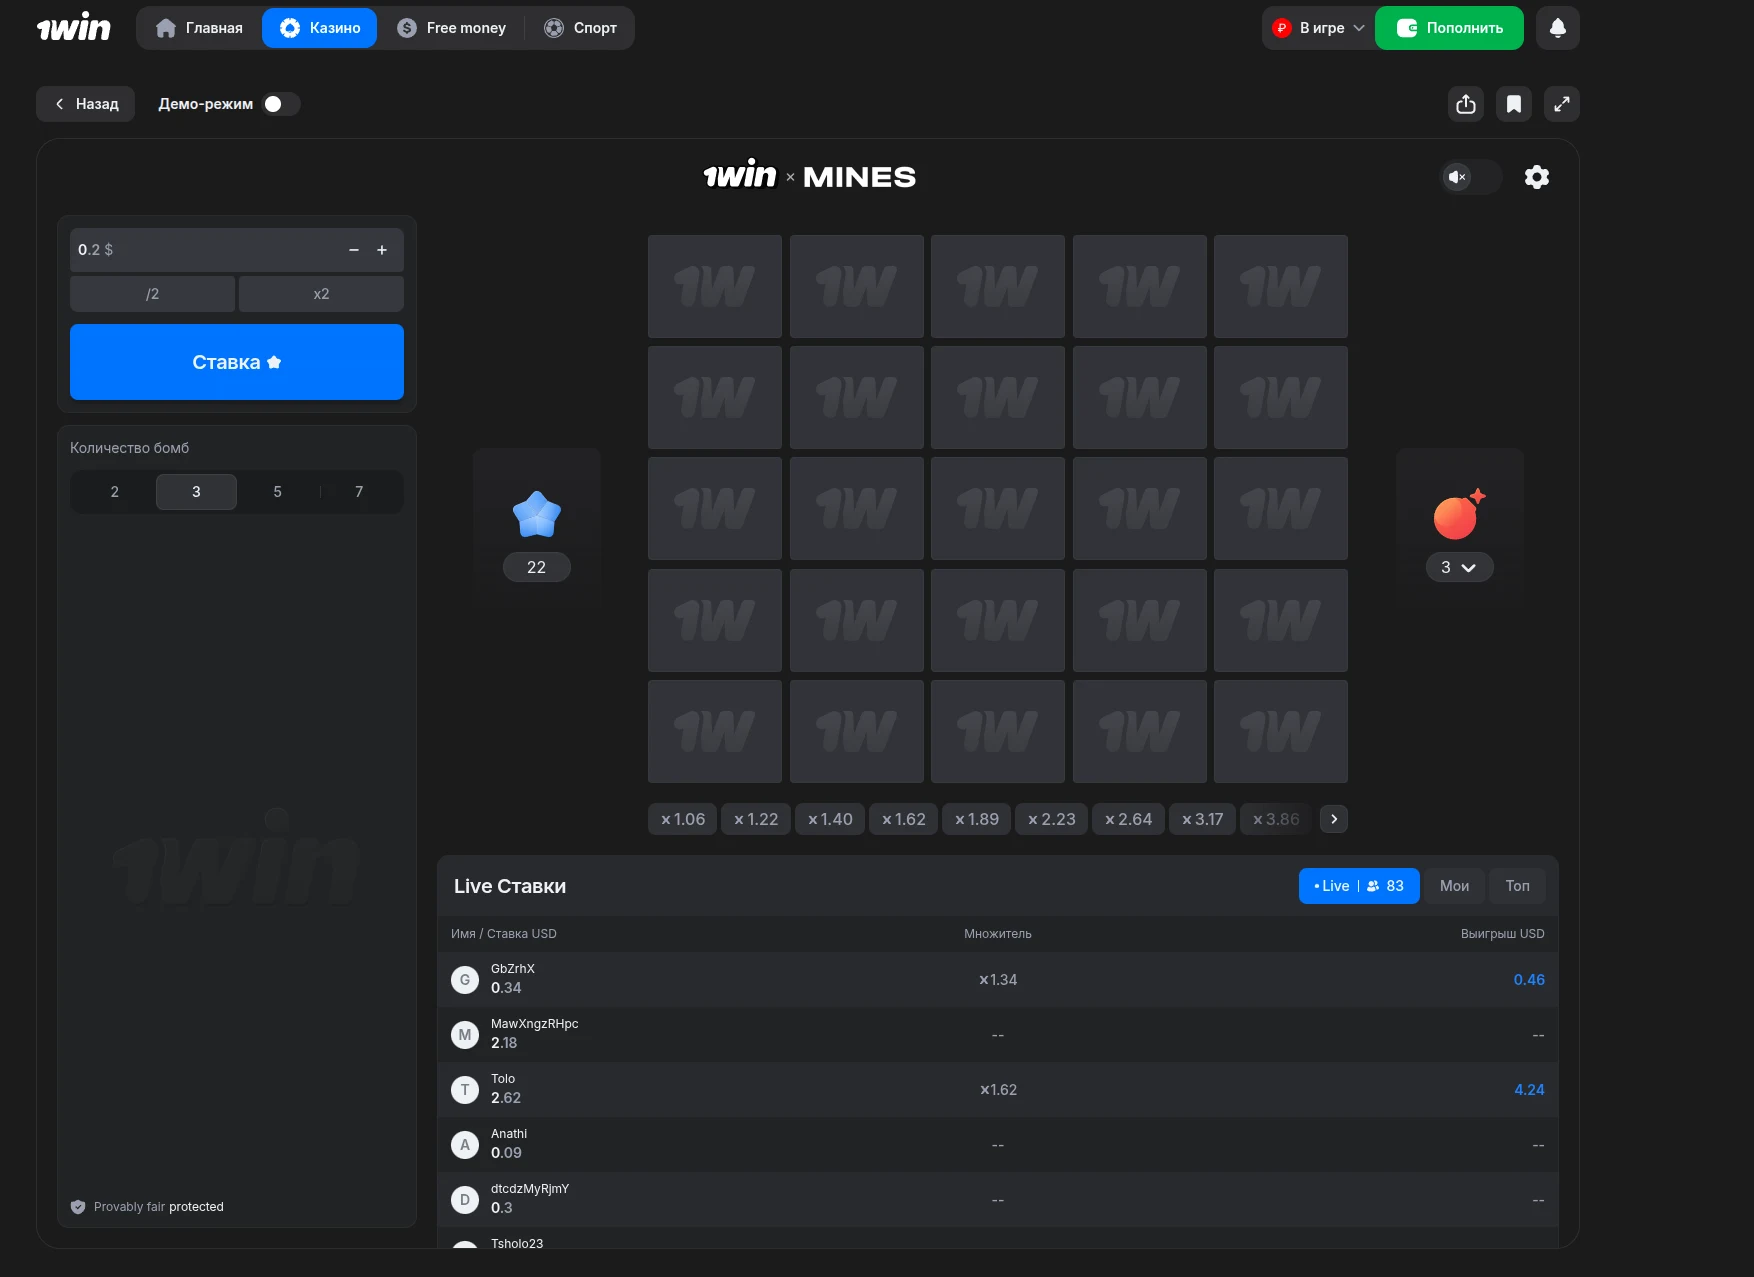Select the x1.06 multiplier chip
The height and width of the screenshot is (1277, 1754).
coord(683,819)
